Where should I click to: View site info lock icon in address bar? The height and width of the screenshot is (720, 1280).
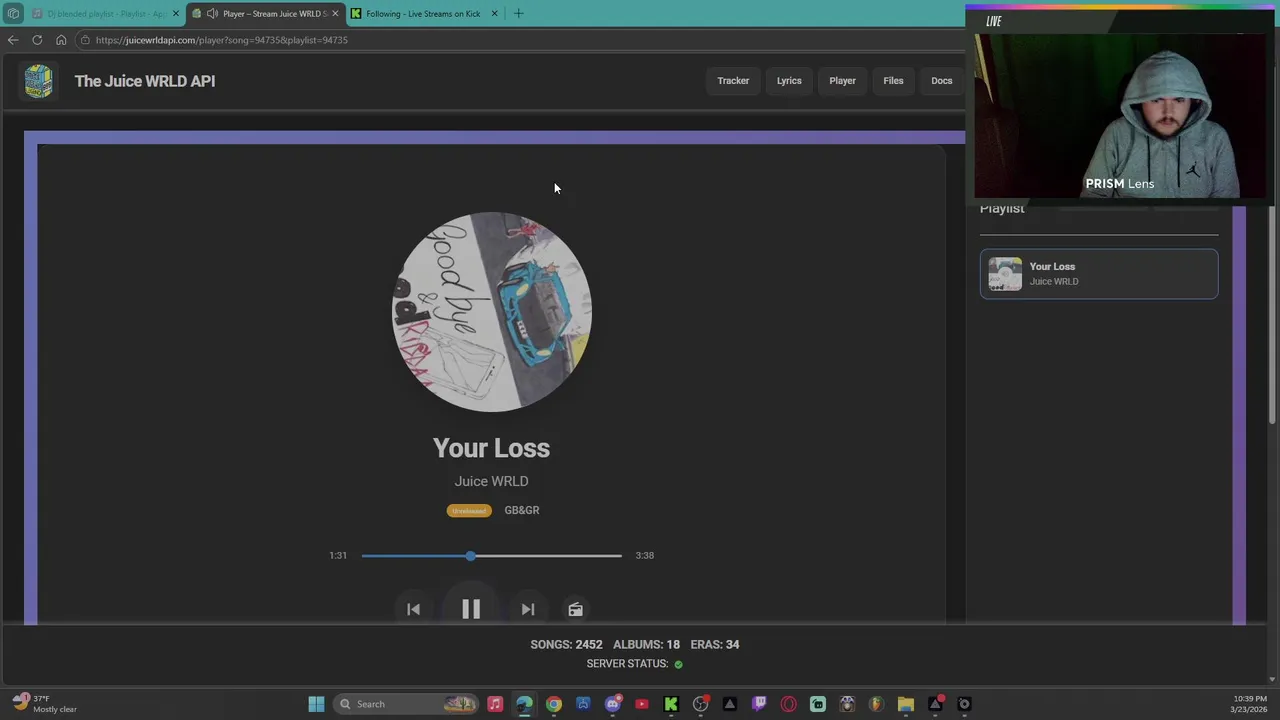[x=86, y=40]
